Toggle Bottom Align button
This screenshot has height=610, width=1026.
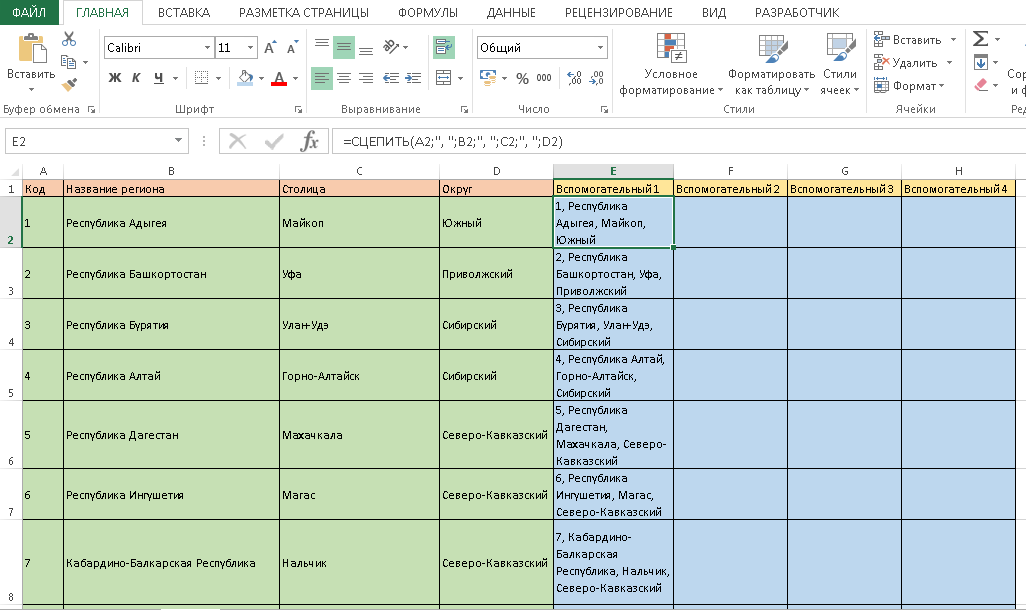pos(366,50)
